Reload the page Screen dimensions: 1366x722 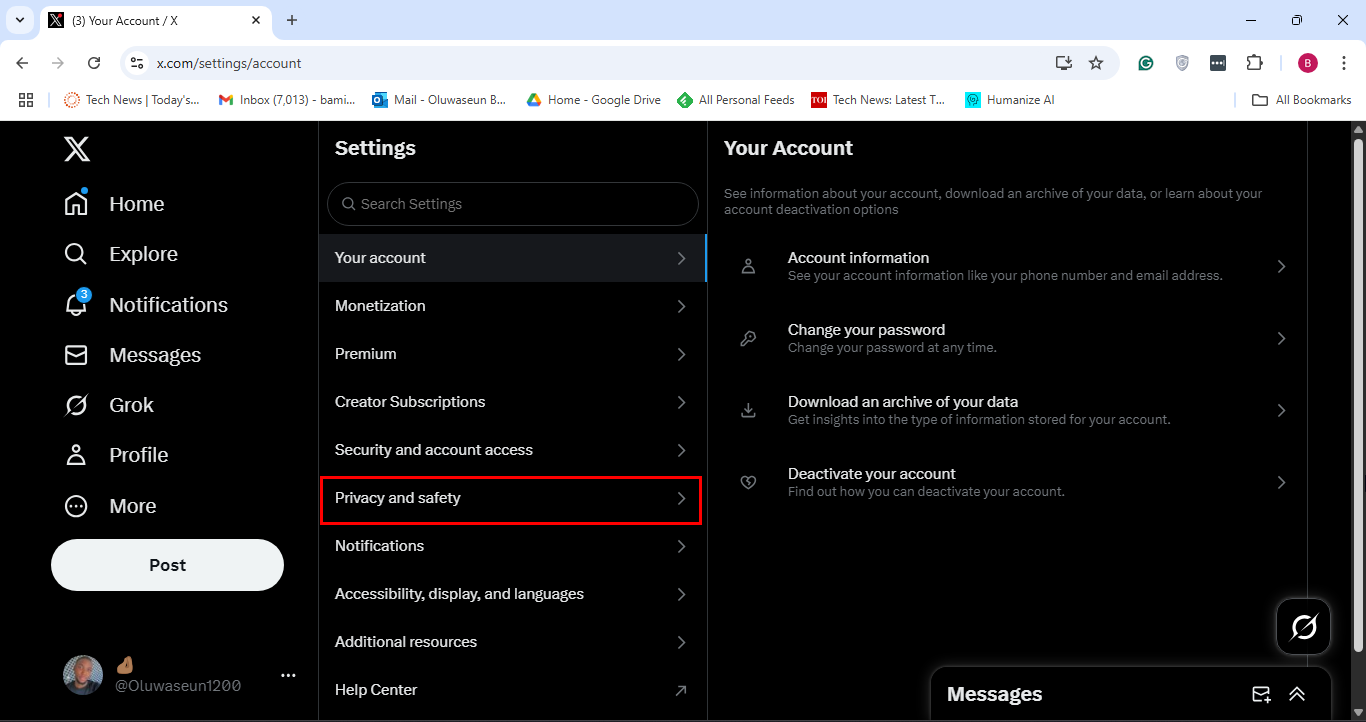pos(94,63)
